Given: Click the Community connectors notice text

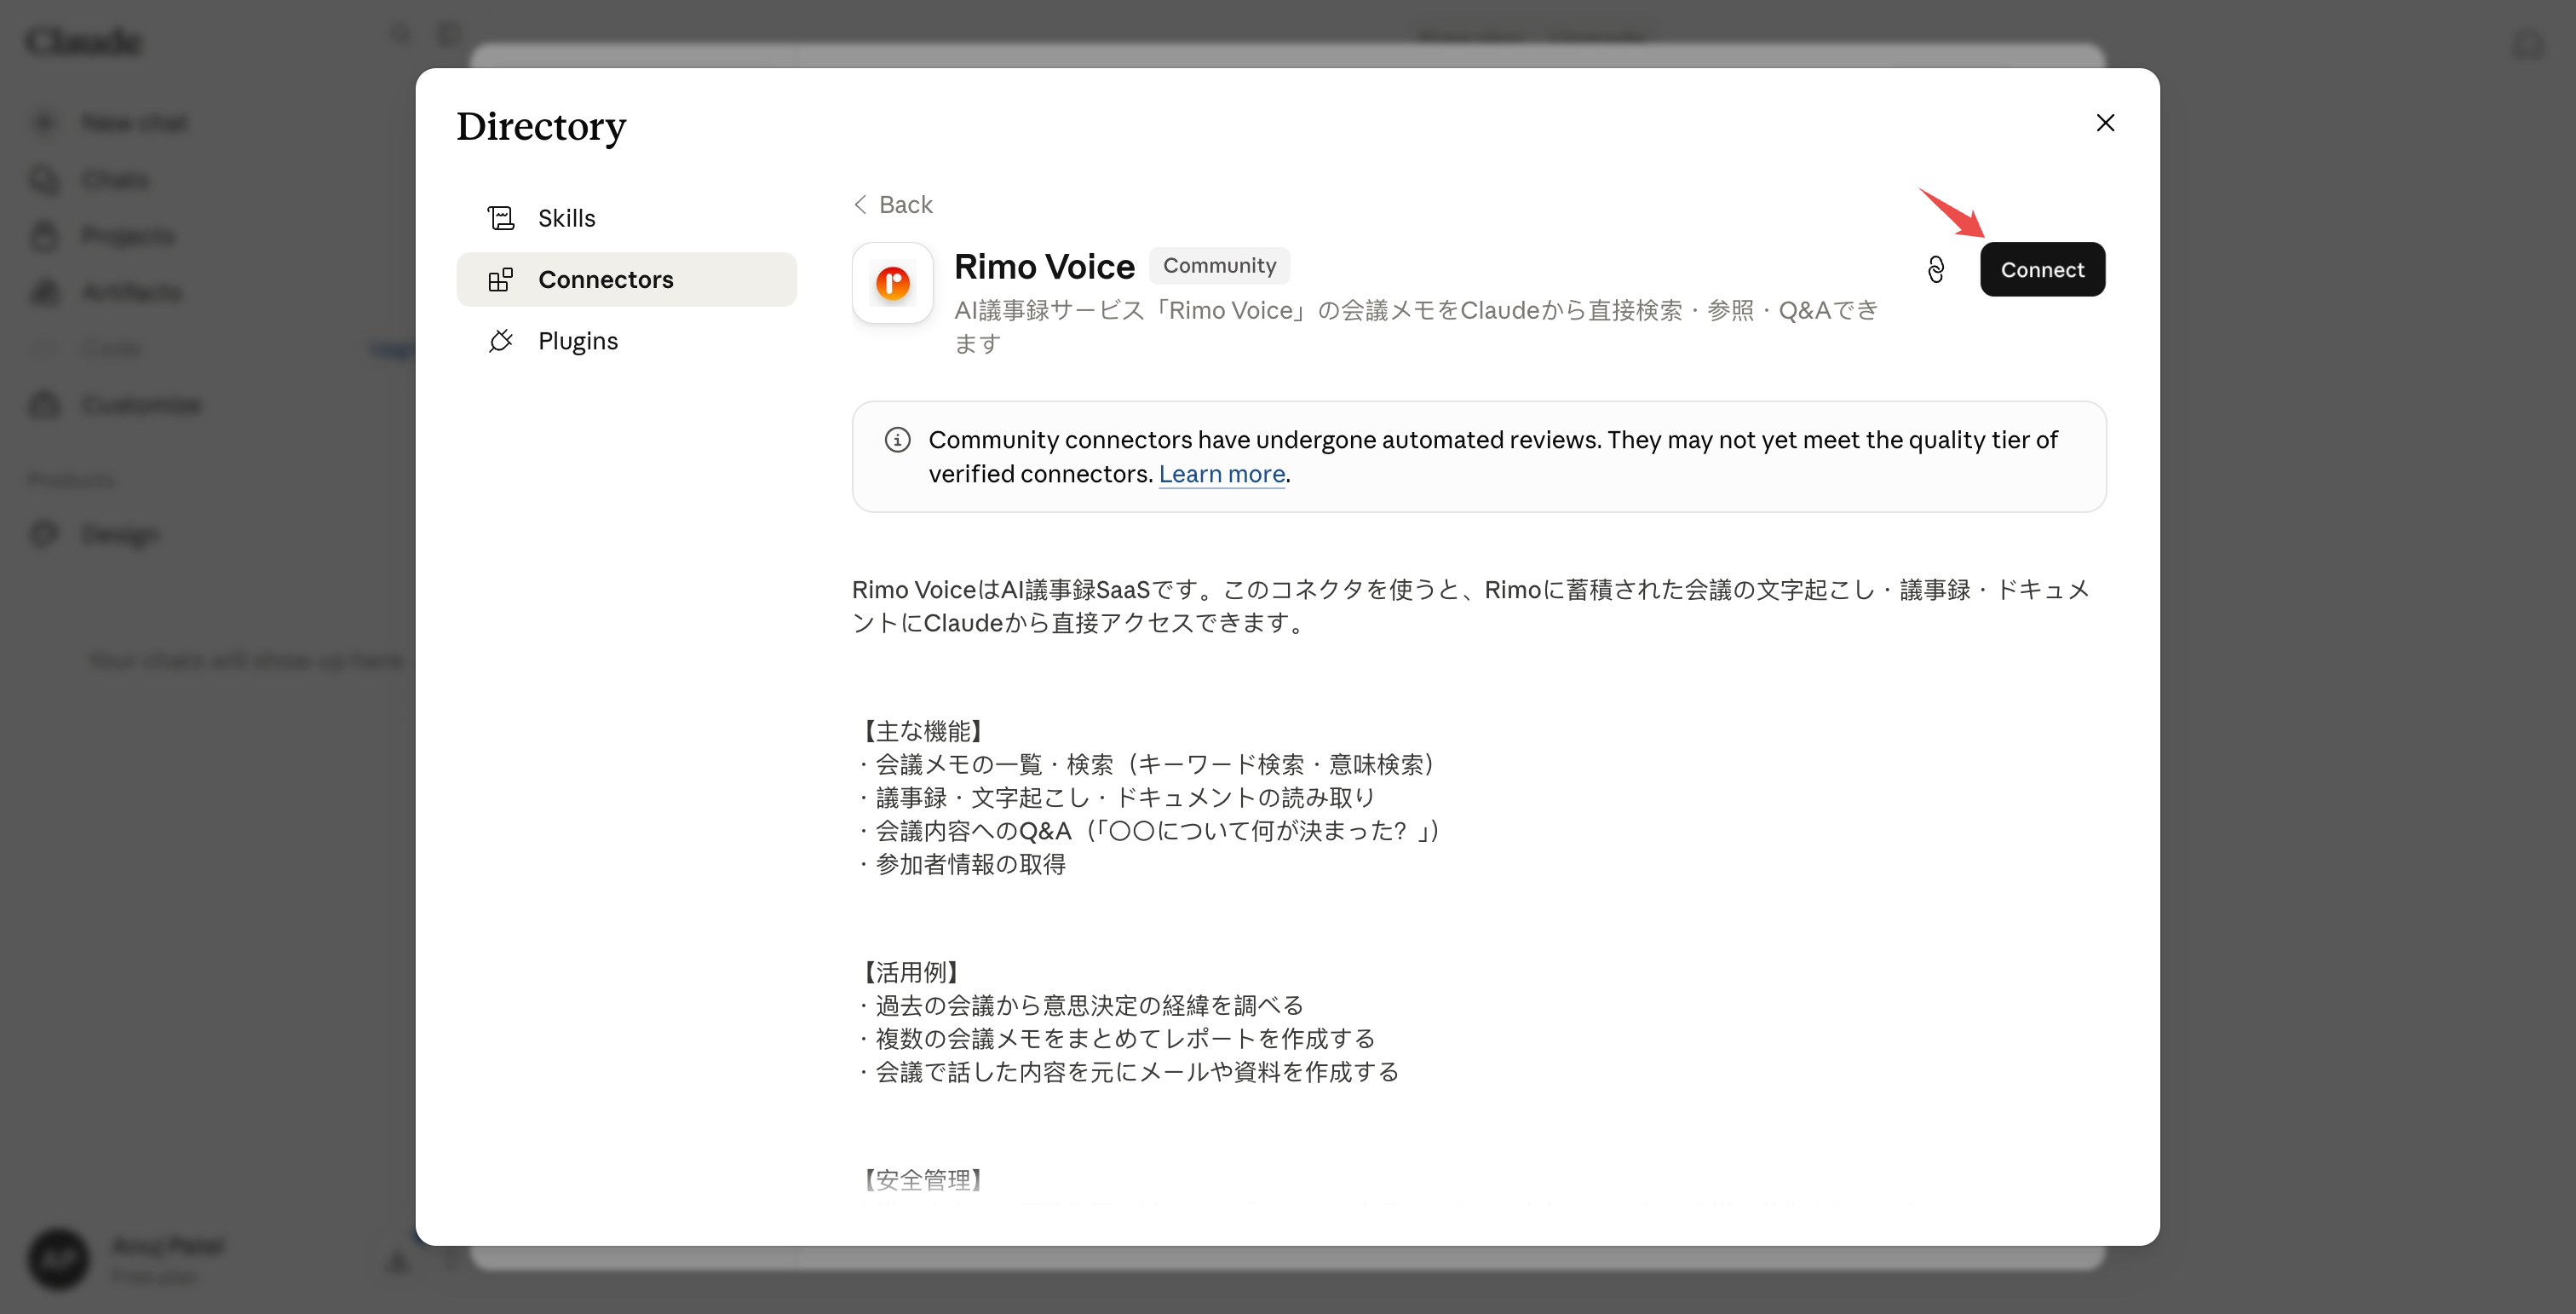Looking at the screenshot, I should tap(1492, 457).
